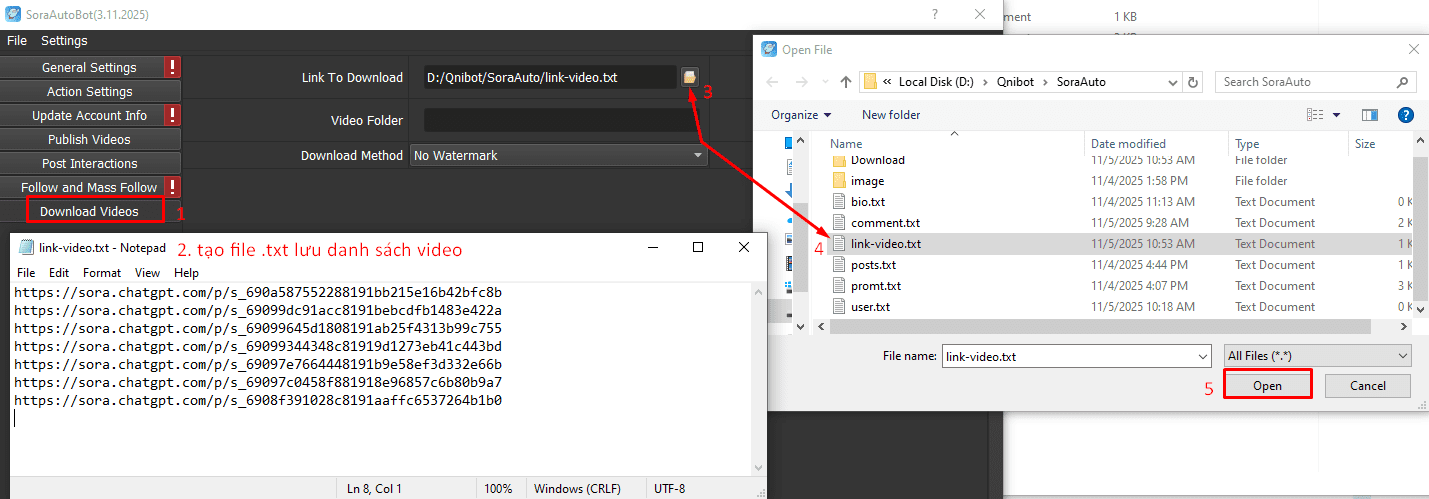Viewport: 1429px width, 499px height.
Task: Open the Settings menu in SoraAutoBot
Action: point(64,41)
